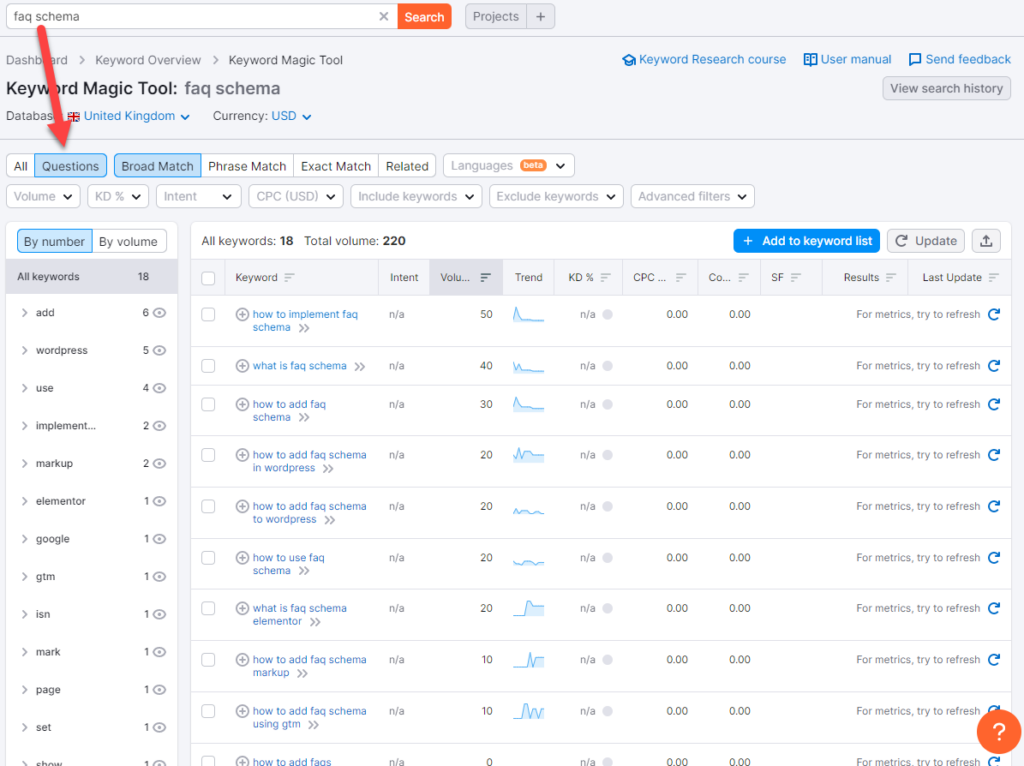The width and height of the screenshot is (1024, 766).
Task: Click double arrow beside 'how to use faq schema'
Action: click(304, 571)
